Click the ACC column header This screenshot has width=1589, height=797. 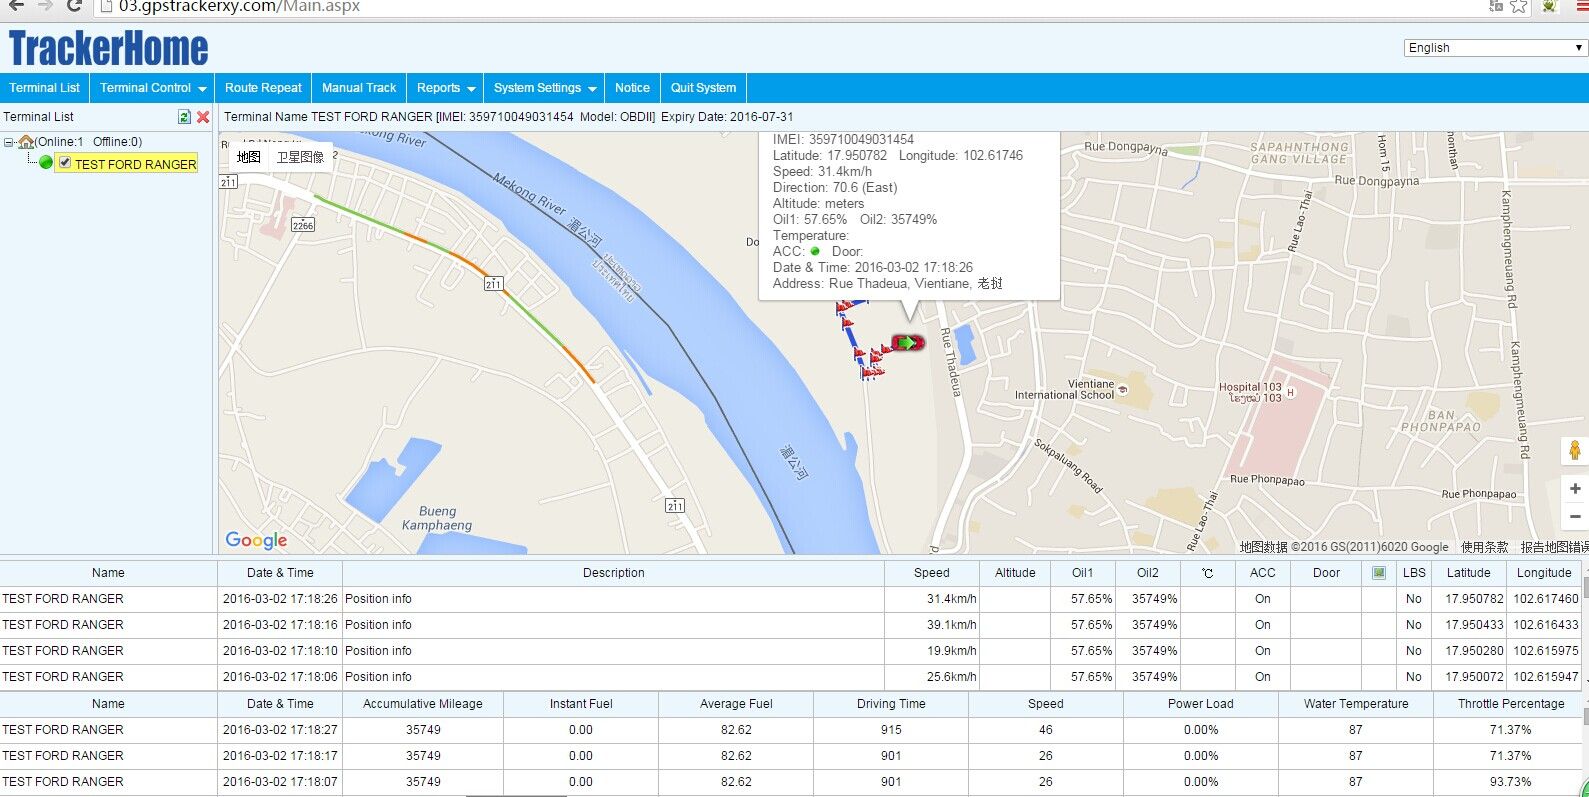[1263, 573]
